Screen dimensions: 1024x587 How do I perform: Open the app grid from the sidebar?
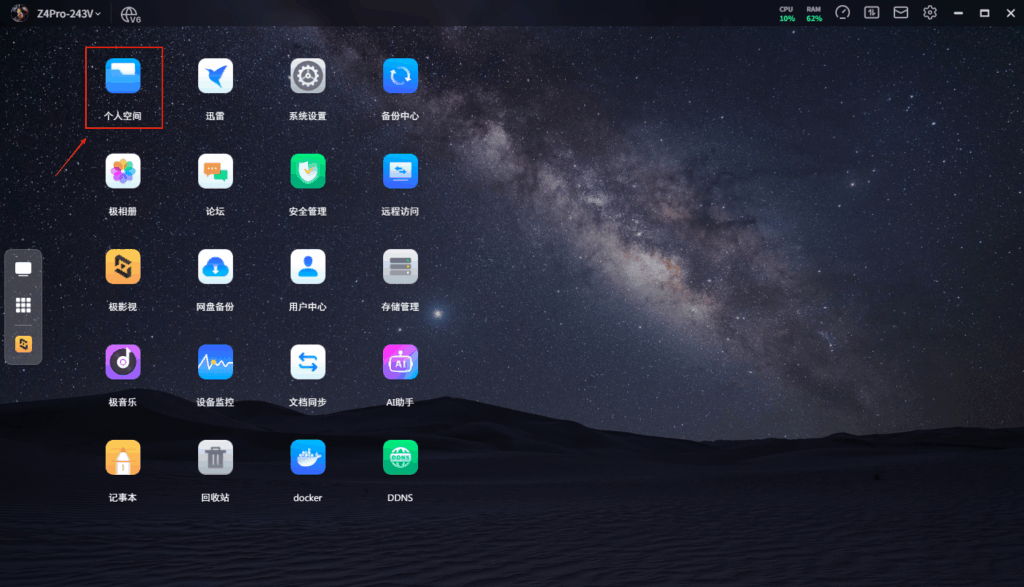tap(23, 306)
